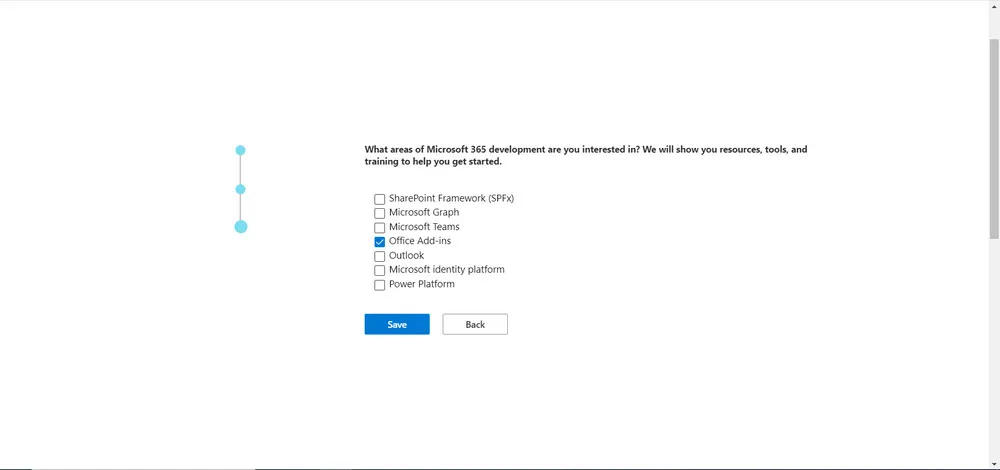The height and width of the screenshot is (470, 1000).
Task: Click the first step dot in progress indicator
Action: [x=240, y=150]
